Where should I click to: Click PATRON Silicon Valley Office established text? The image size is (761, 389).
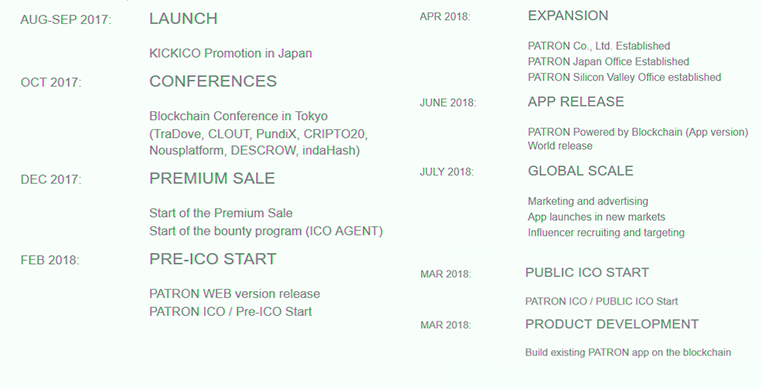coord(624,77)
